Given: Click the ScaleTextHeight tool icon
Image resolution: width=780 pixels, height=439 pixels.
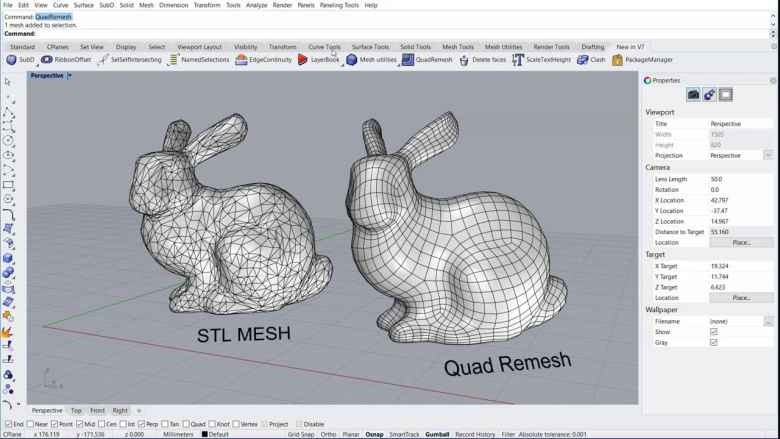Looking at the screenshot, I should (517, 60).
